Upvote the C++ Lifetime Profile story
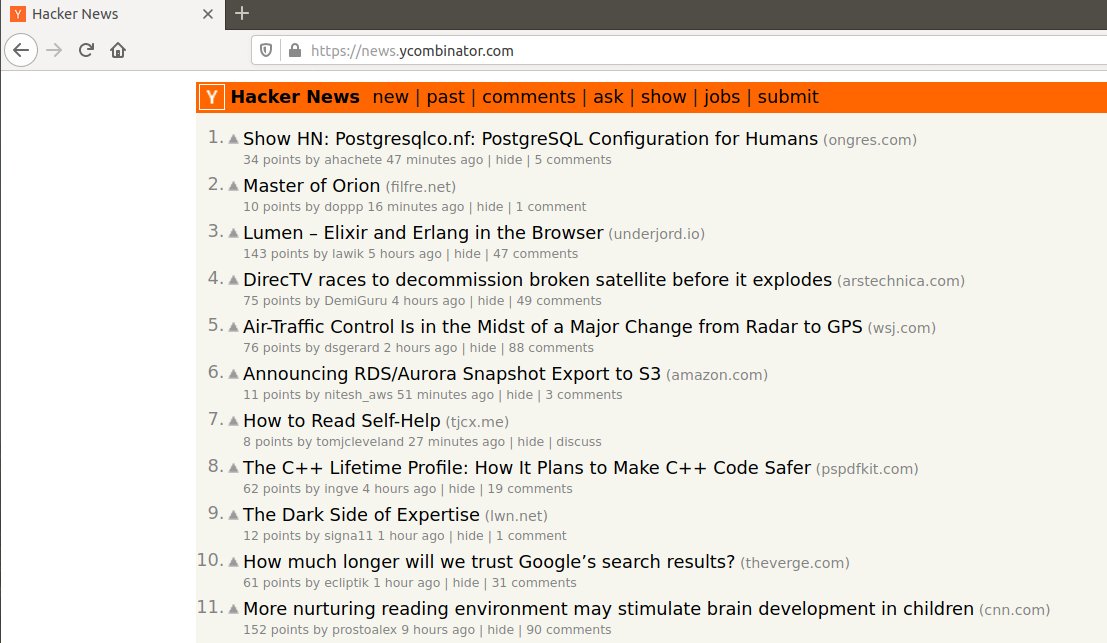The image size is (1107, 643). (233, 468)
